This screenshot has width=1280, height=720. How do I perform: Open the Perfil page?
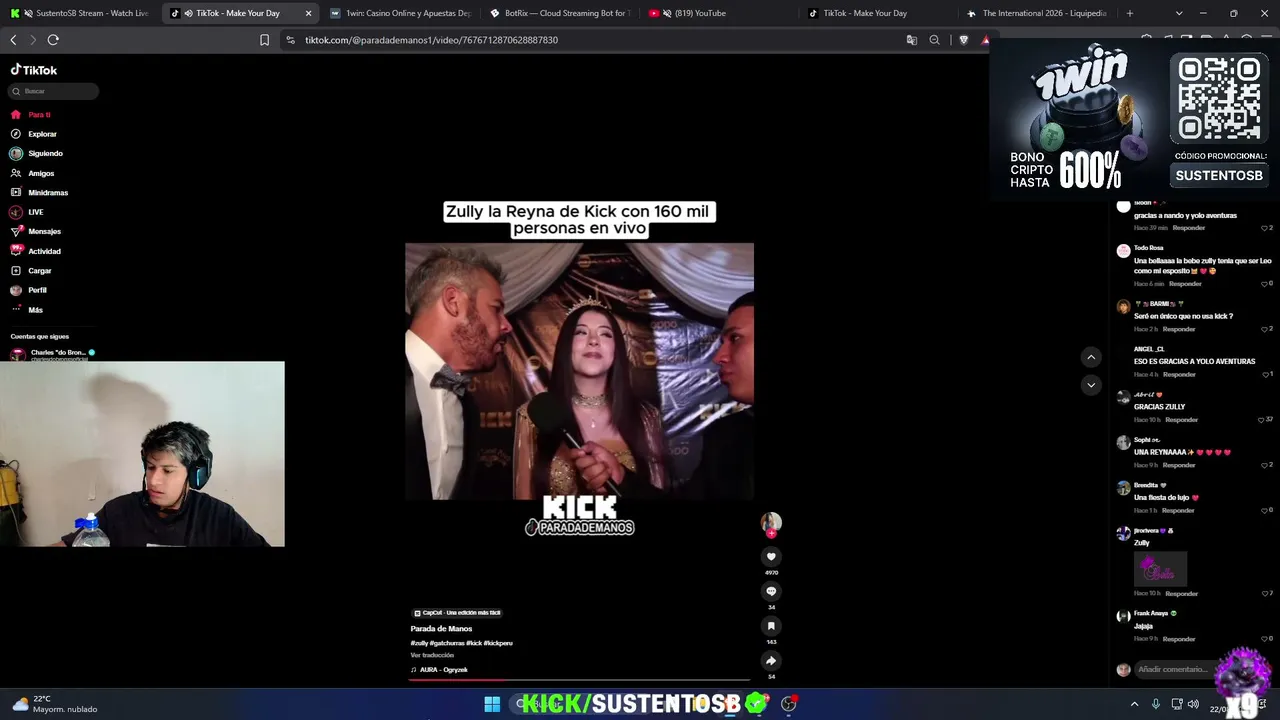pos(28,290)
